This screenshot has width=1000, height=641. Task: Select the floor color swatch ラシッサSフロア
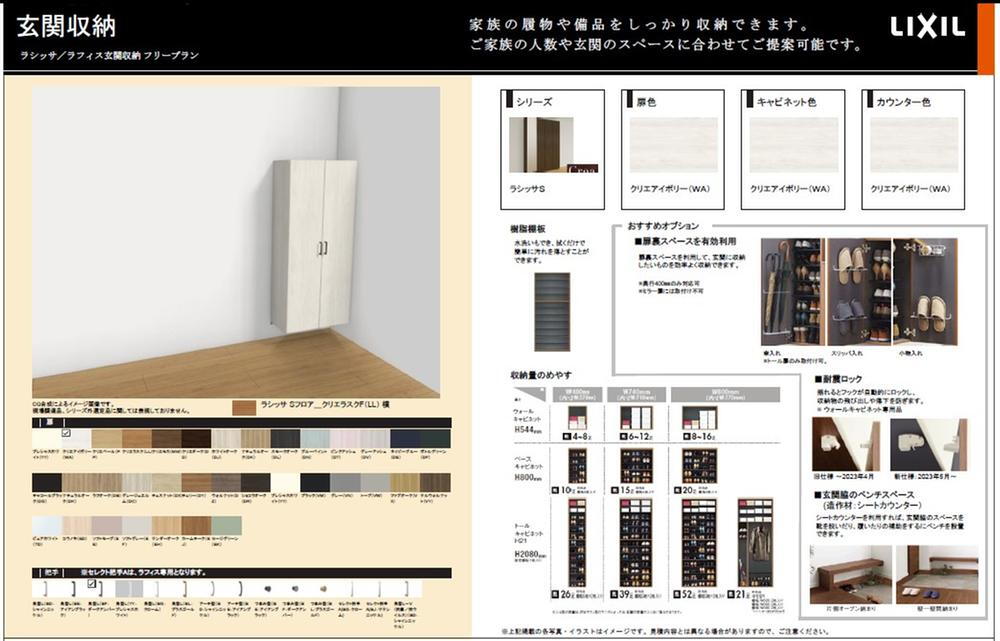[x=244, y=408]
